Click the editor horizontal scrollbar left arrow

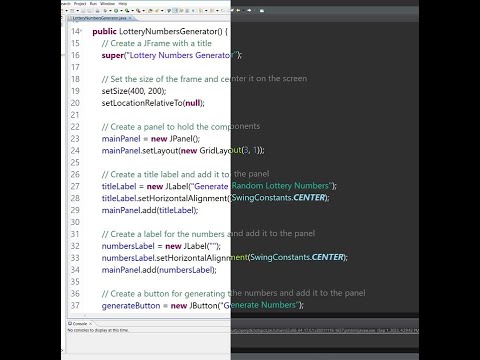(85, 315)
